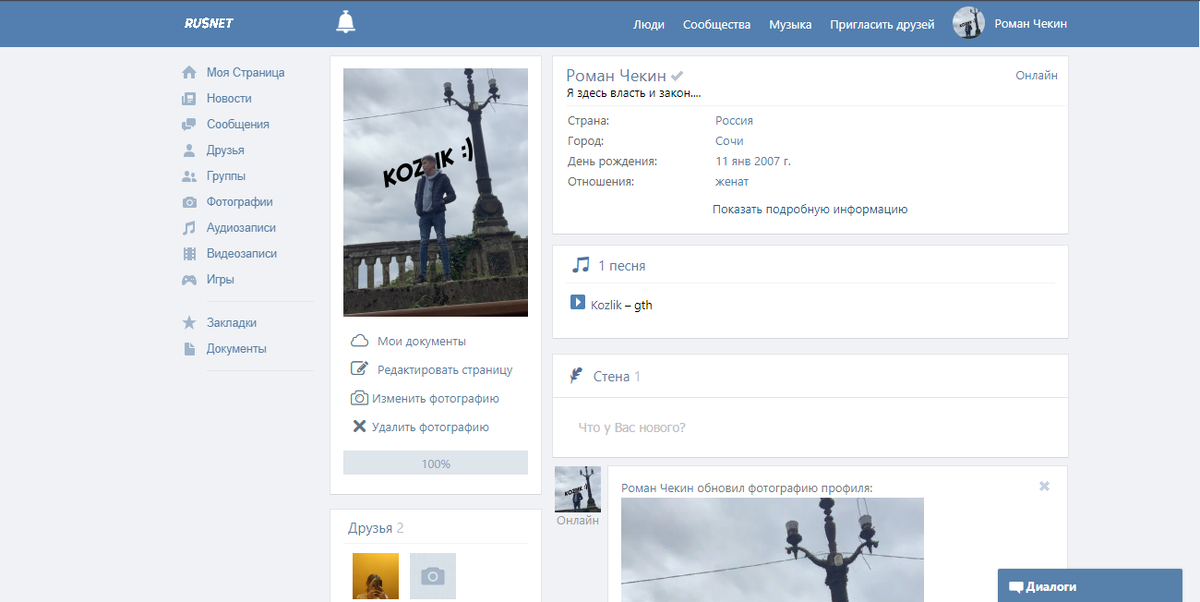Viewport: 1200px width, 602px height.
Task: Click Редактировать страницу link
Action: 444,370
